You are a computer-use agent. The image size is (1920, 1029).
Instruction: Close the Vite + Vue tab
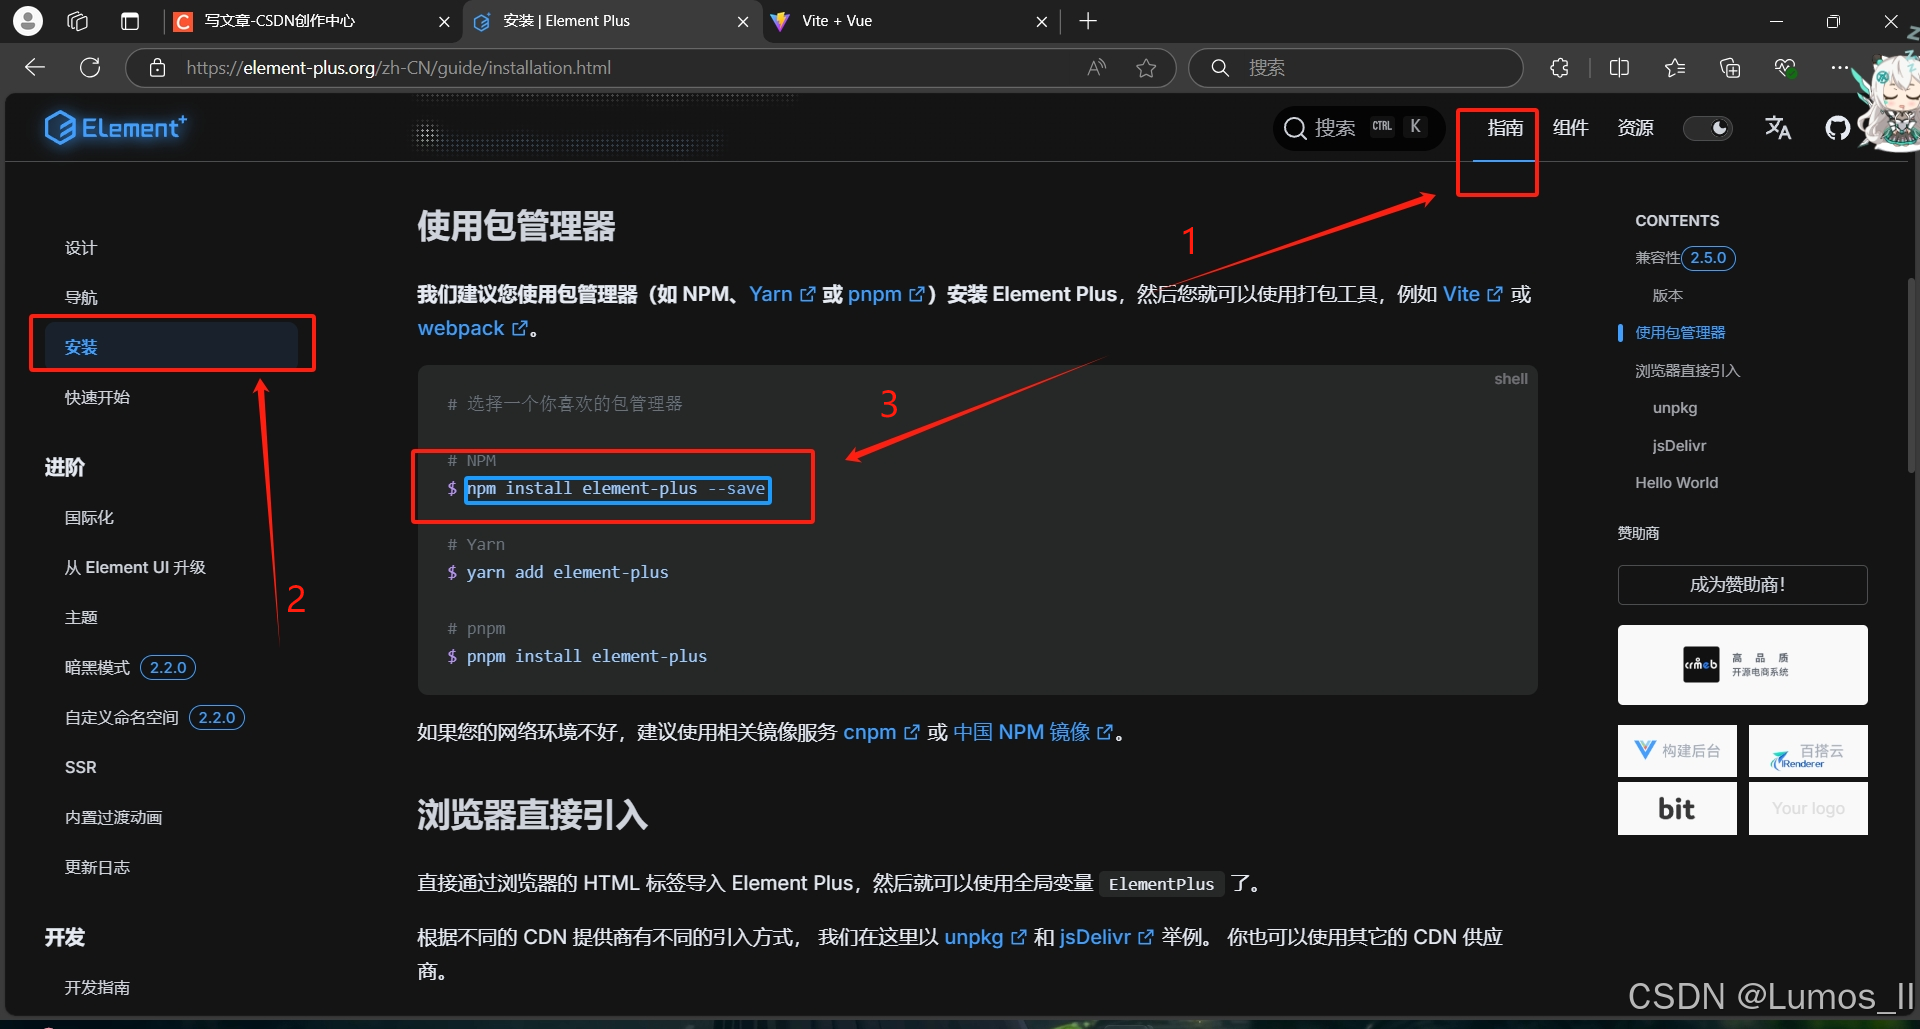(x=1041, y=22)
